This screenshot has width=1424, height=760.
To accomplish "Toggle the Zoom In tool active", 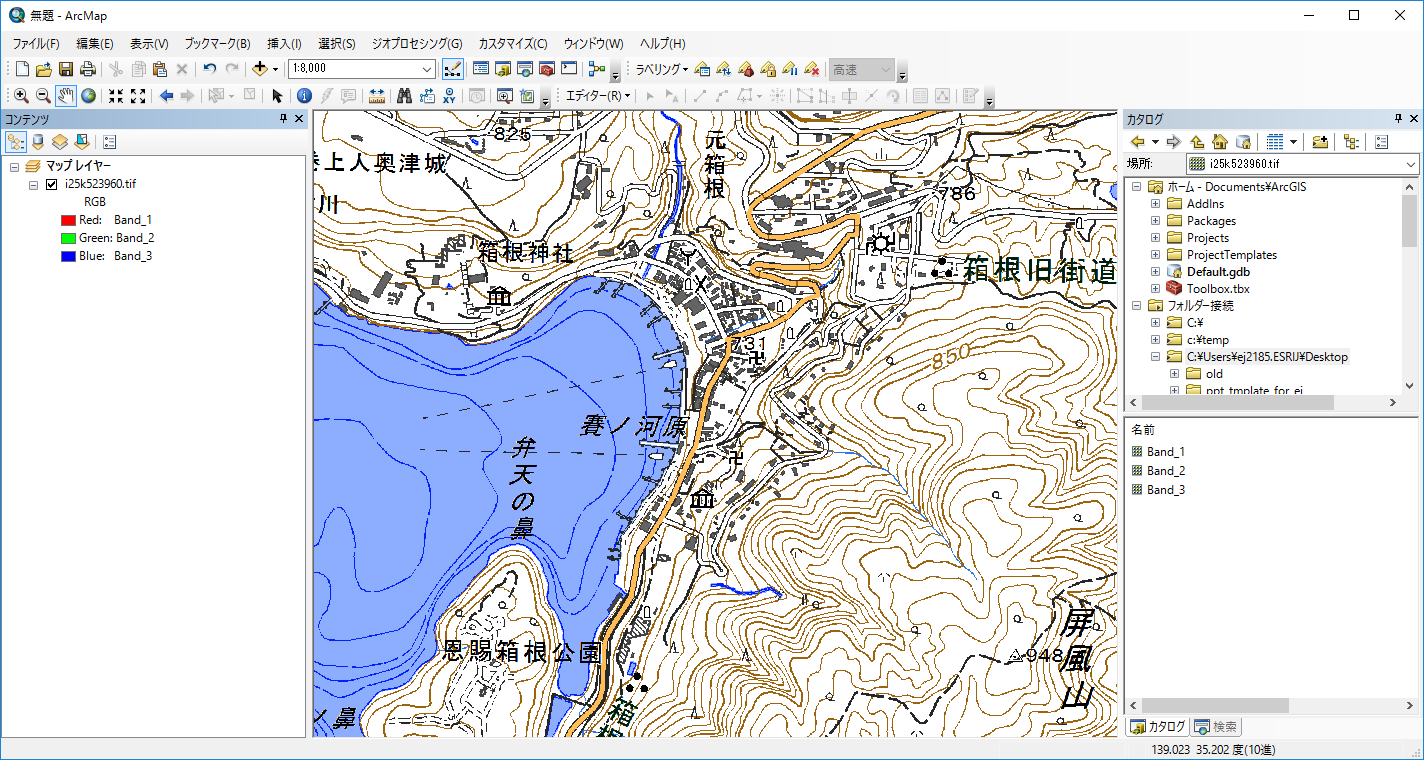I will click(22, 96).
